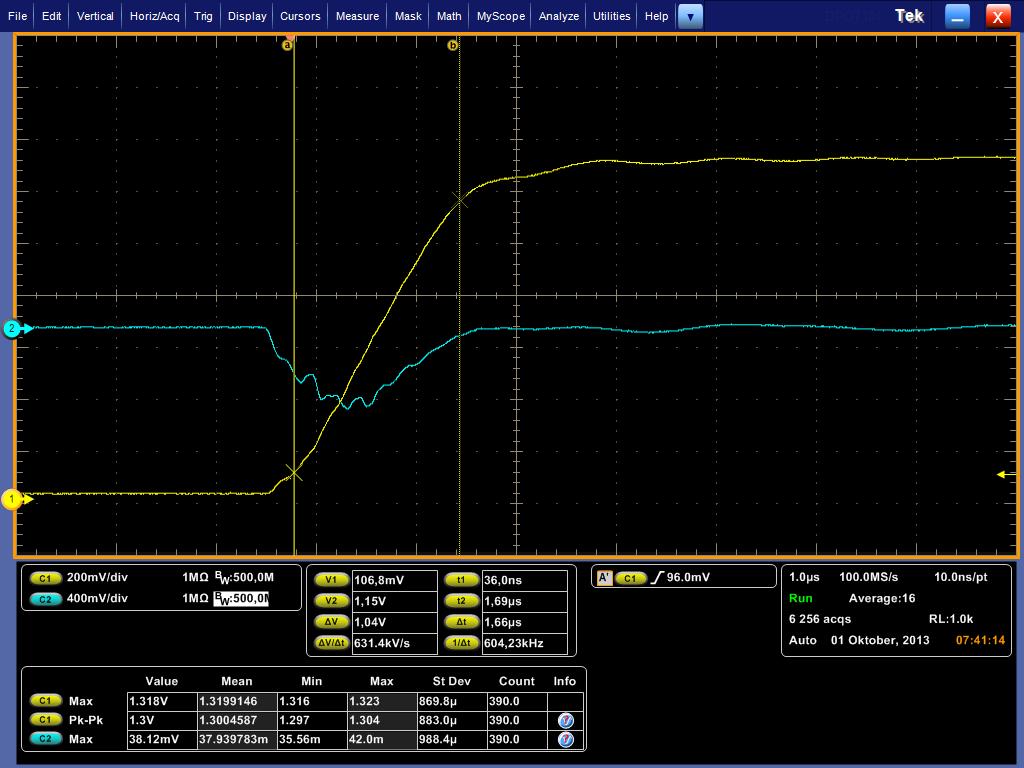
Task: Open the Utilities menu
Action: (612, 16)
